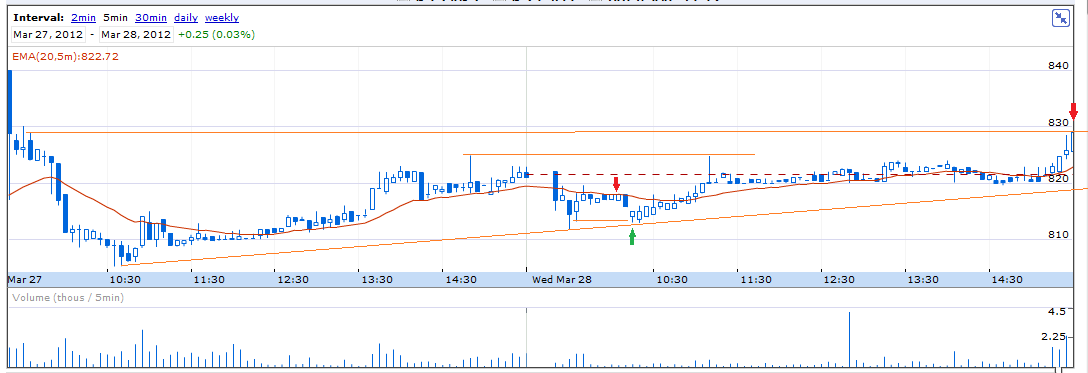Change chart interval to daily
The width and height of the screenshot is (1088, 373).
point(187,17)
